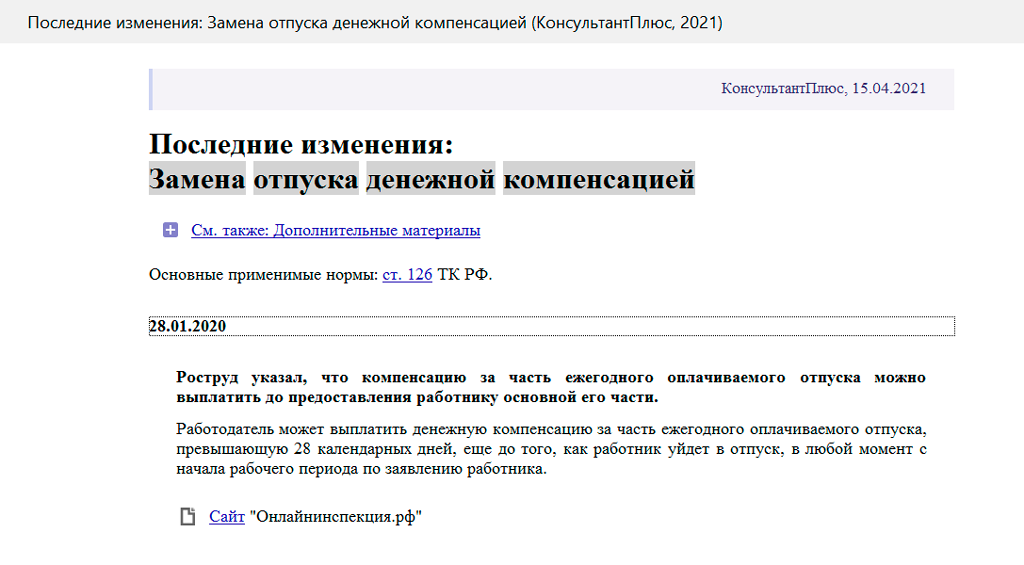Expand the plus icon beside 'См. также'
1024x565 pixels.
pyautogui.click(x=170, y=230)
